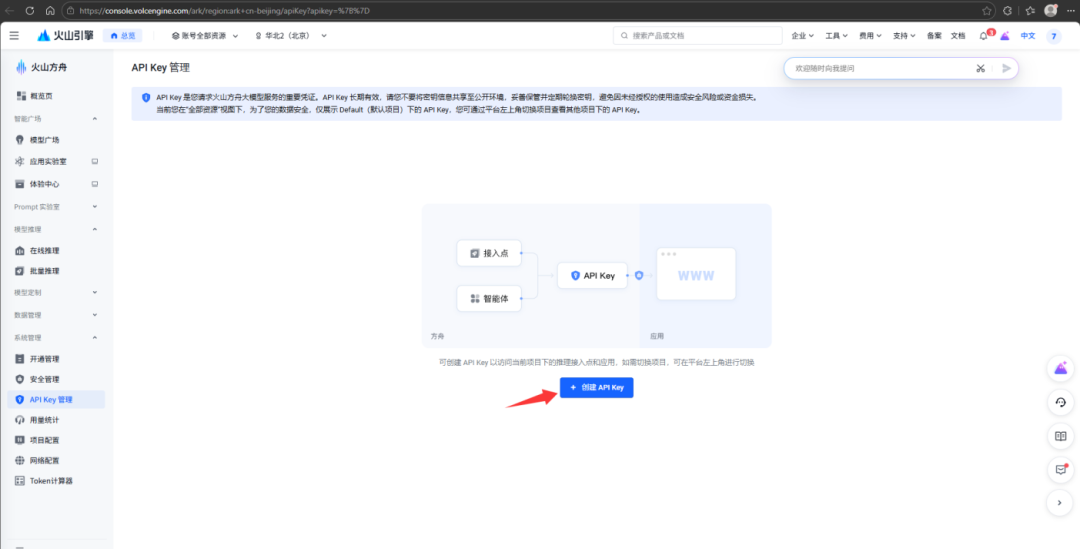The image size is (1080, 549).
Task: Open the 企业 dropdown menu
Action: (802, 36)
